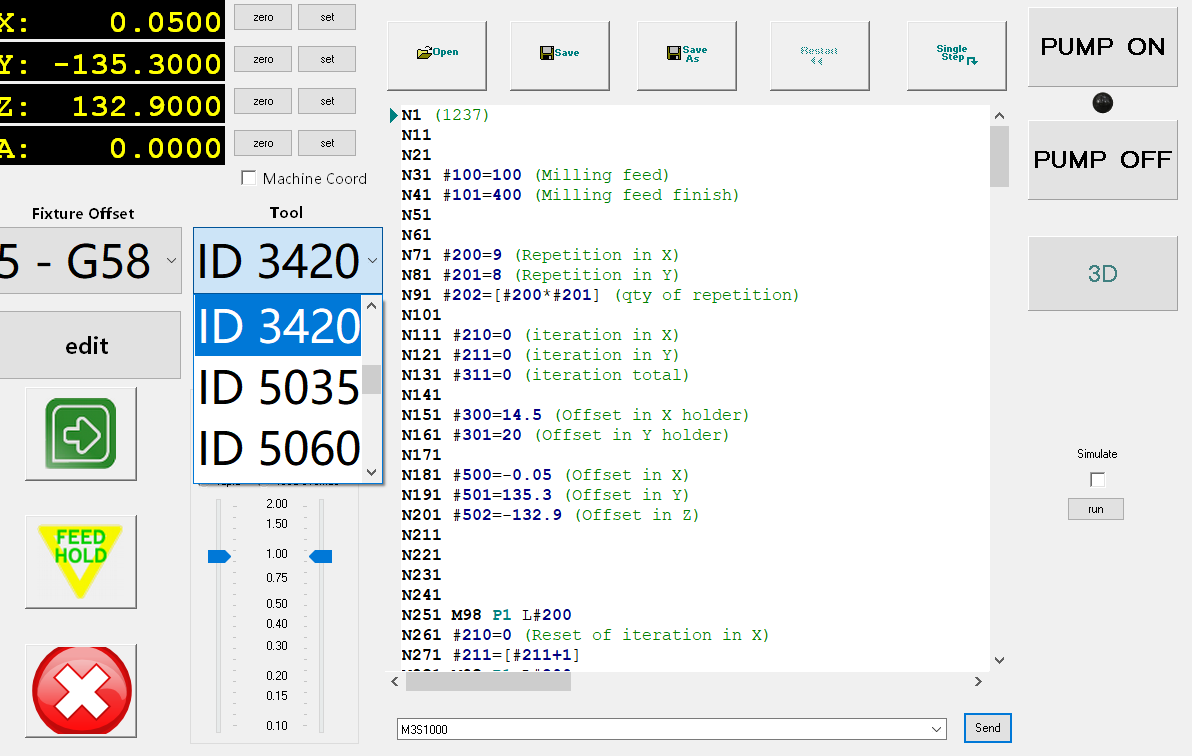Open the 3D view button
The height and width of the screenshot is (756, 1192).
coord(1102,274)
